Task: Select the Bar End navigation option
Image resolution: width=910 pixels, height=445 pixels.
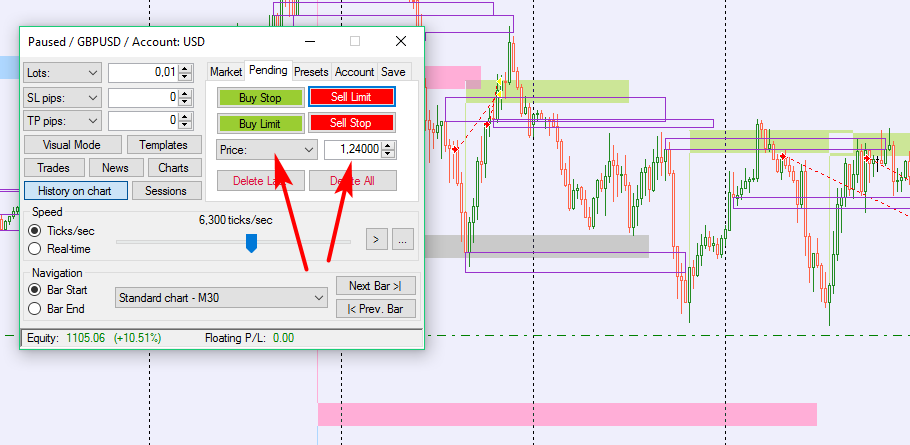Action: coord(56,309)
